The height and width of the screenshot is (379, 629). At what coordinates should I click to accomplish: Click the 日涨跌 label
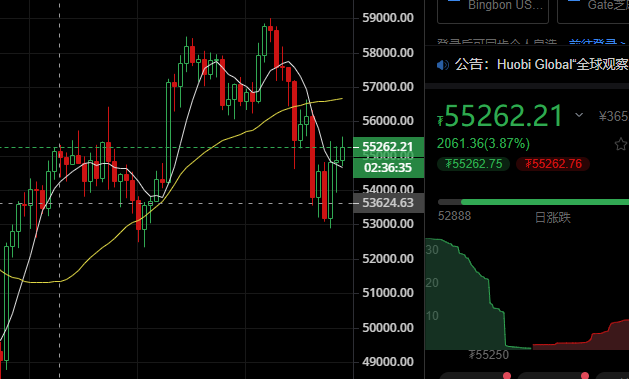click(552, 218)
